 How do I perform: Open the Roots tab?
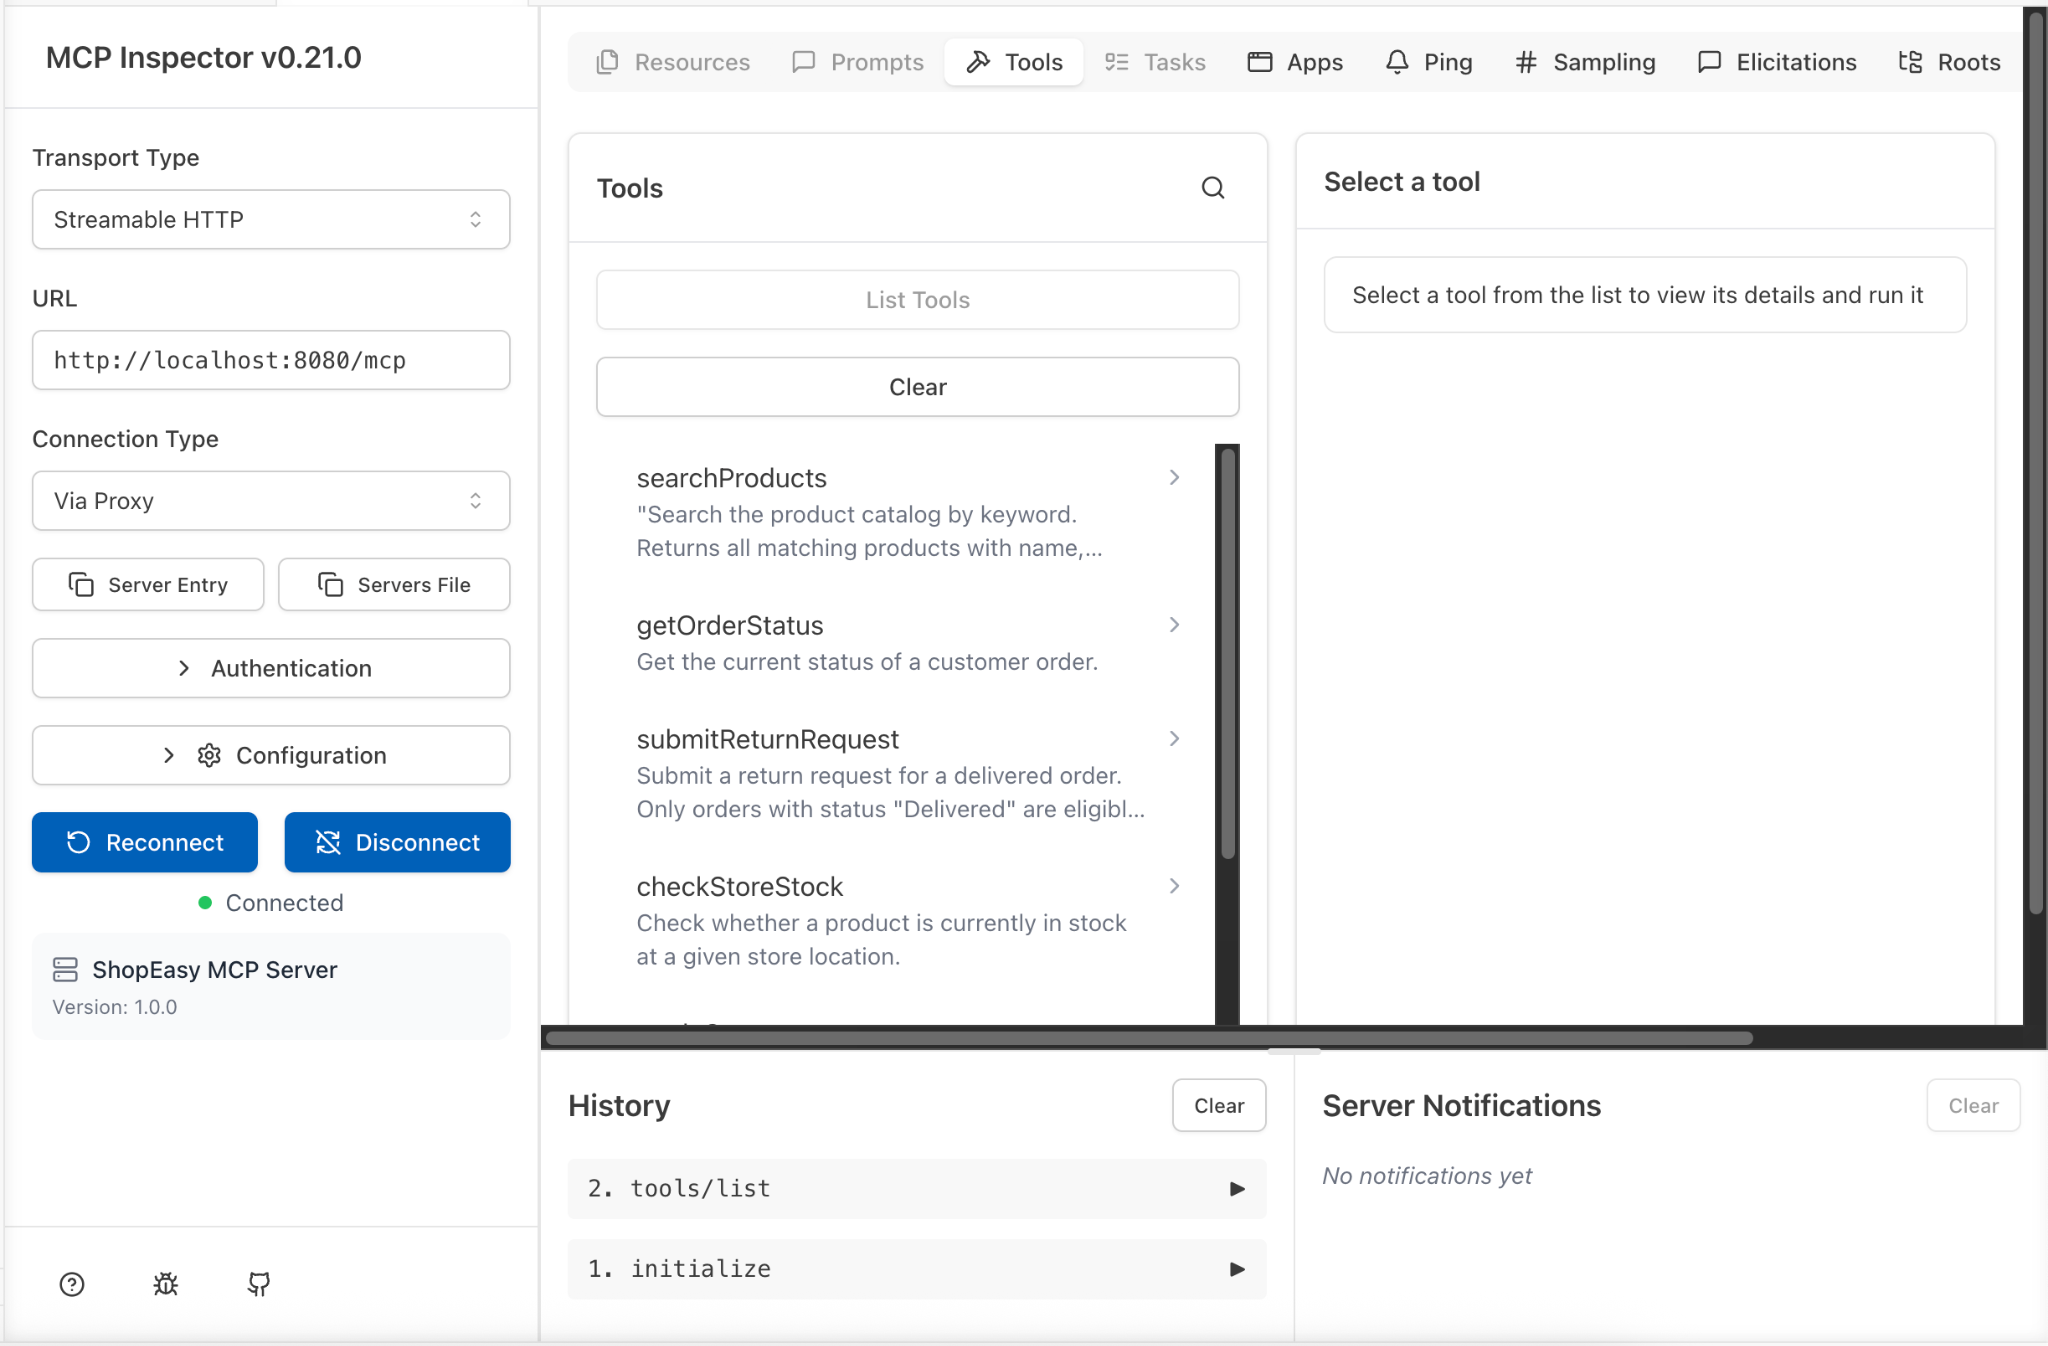(x=1950, y=62)
